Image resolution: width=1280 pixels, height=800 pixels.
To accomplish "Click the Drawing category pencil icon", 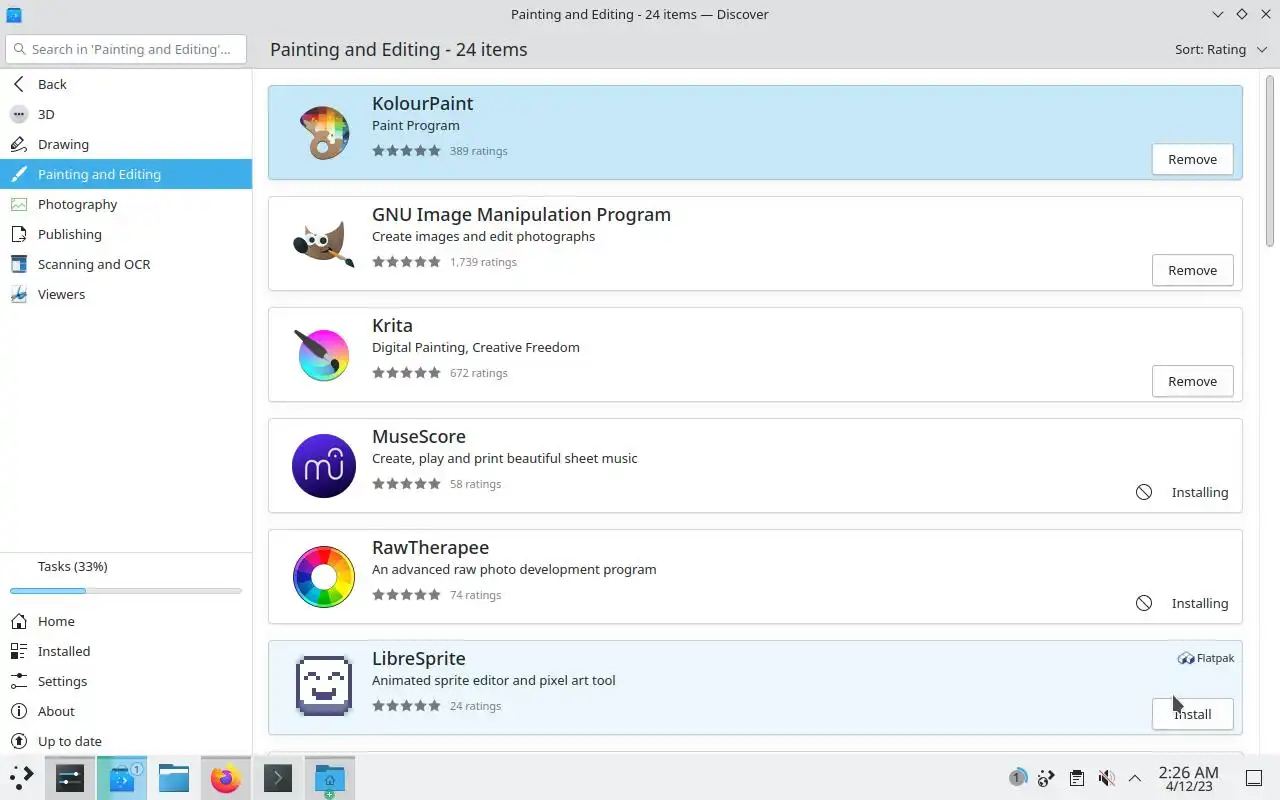I will 19,144.
